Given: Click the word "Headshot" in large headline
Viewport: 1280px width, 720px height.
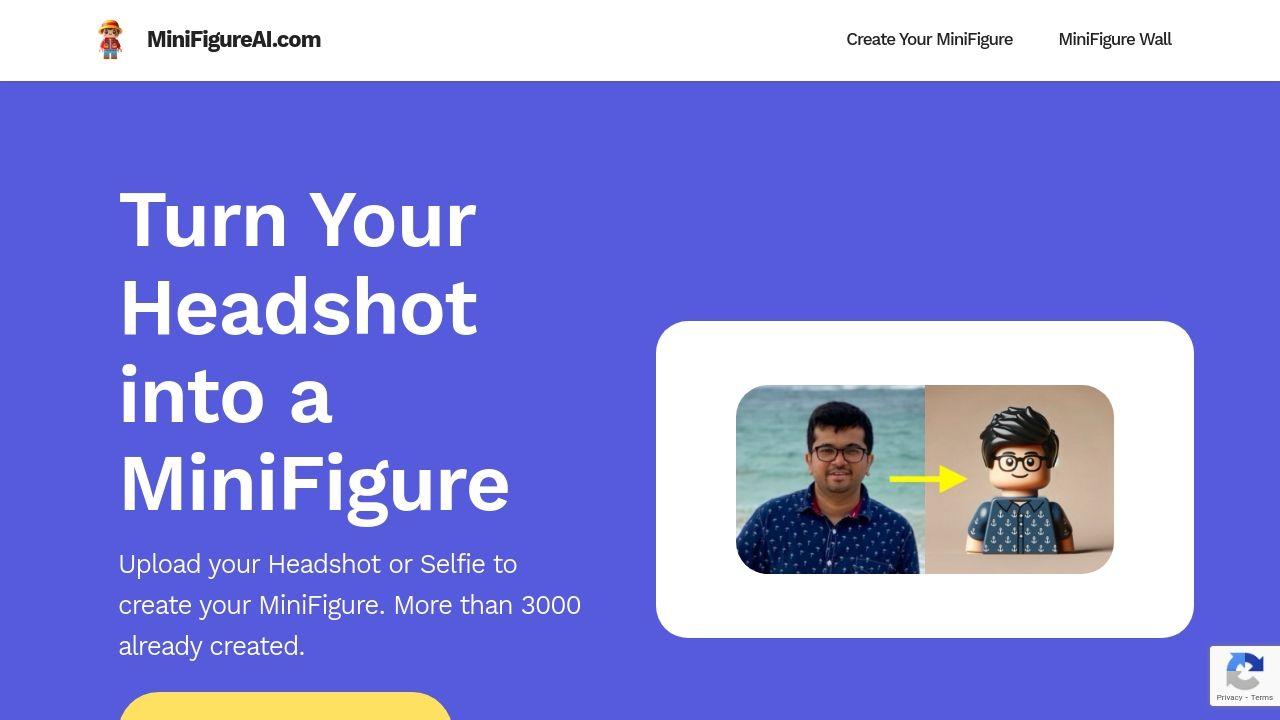Looking at the screenshot, I should click(x=298, y=307).
